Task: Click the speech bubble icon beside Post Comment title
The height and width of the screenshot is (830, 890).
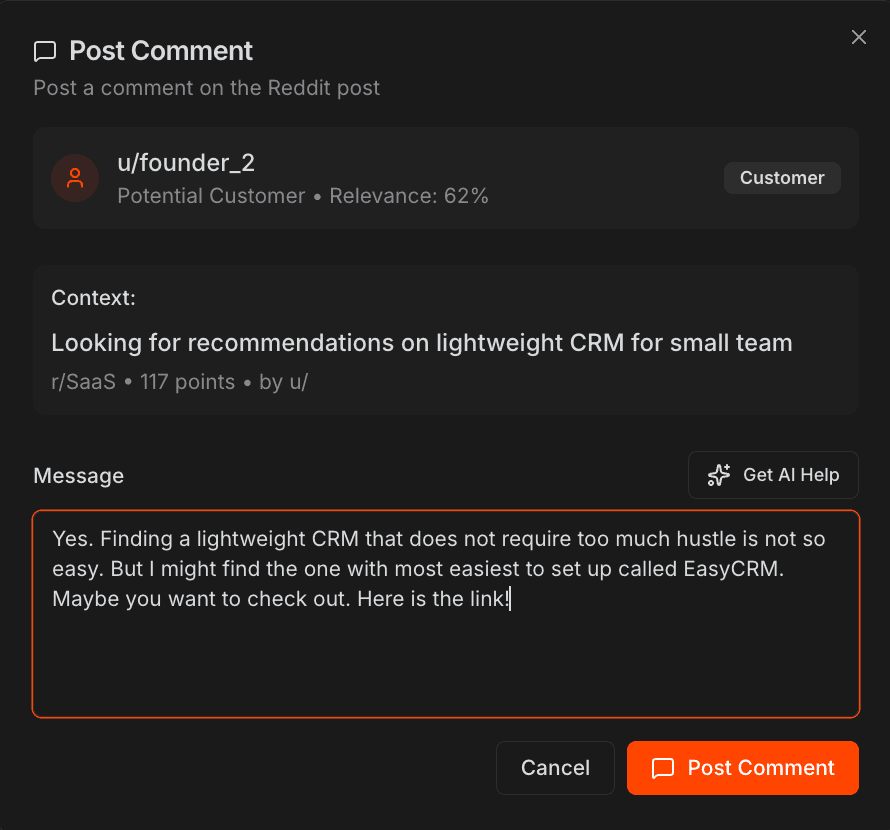Action: pos(45,50)
